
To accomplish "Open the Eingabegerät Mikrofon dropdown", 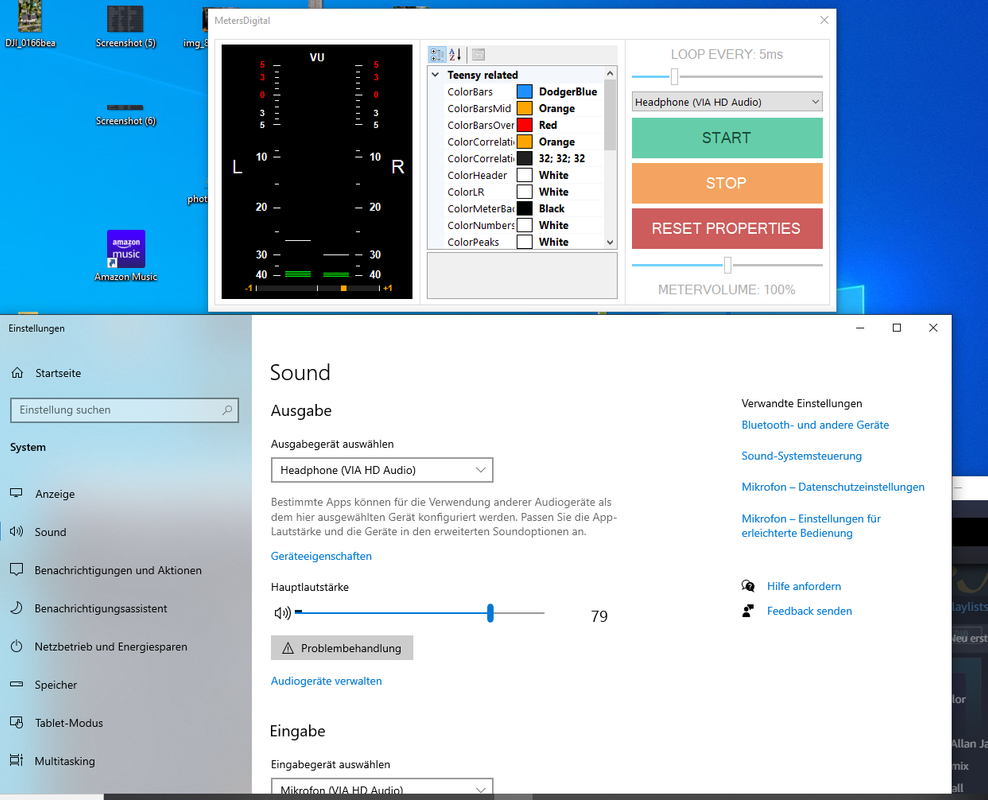I will (x=382, y=787).
